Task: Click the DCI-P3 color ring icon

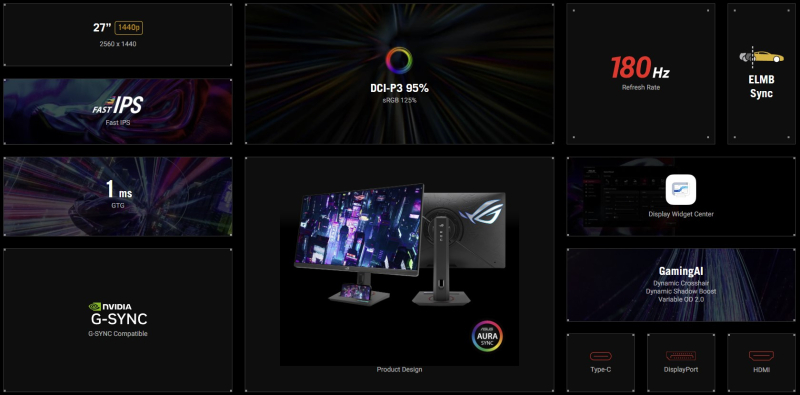Action: [399, 61]
